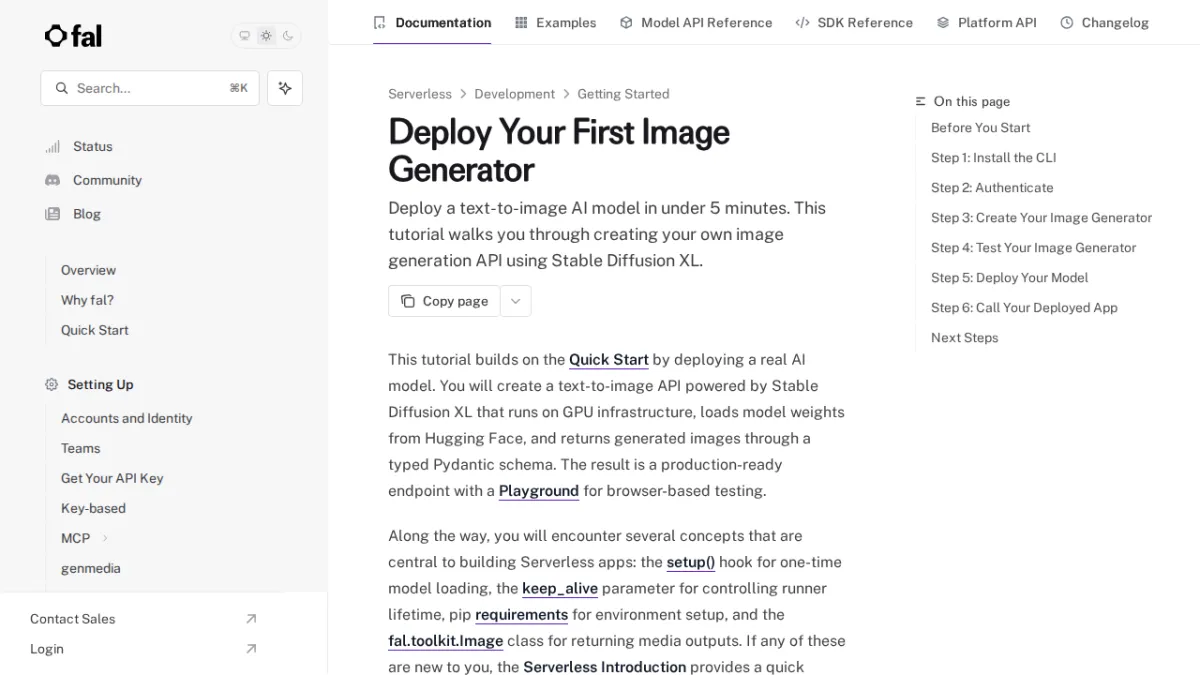
Task: Click Contact Sales link
Action: point(73,619)
